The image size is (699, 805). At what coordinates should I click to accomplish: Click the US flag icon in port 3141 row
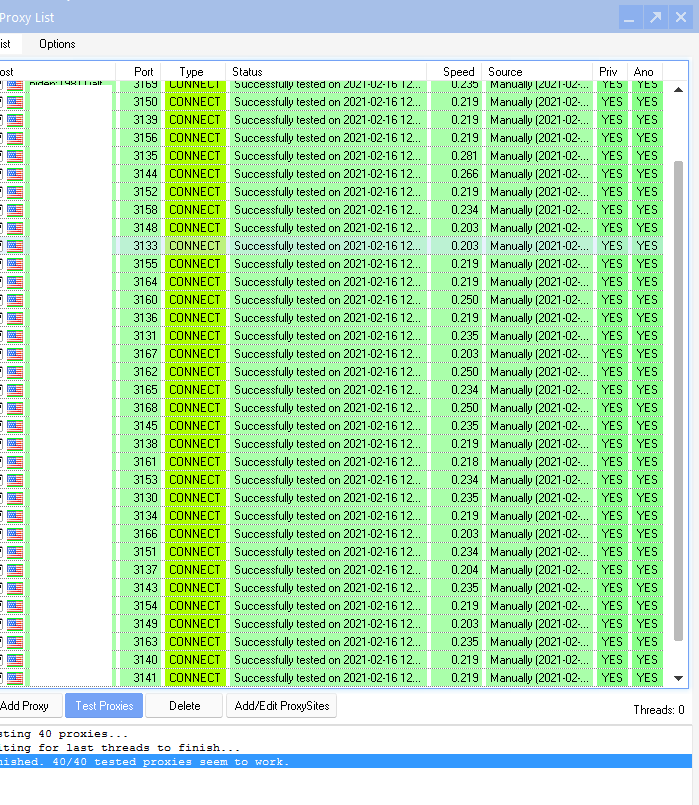(15, 678)
